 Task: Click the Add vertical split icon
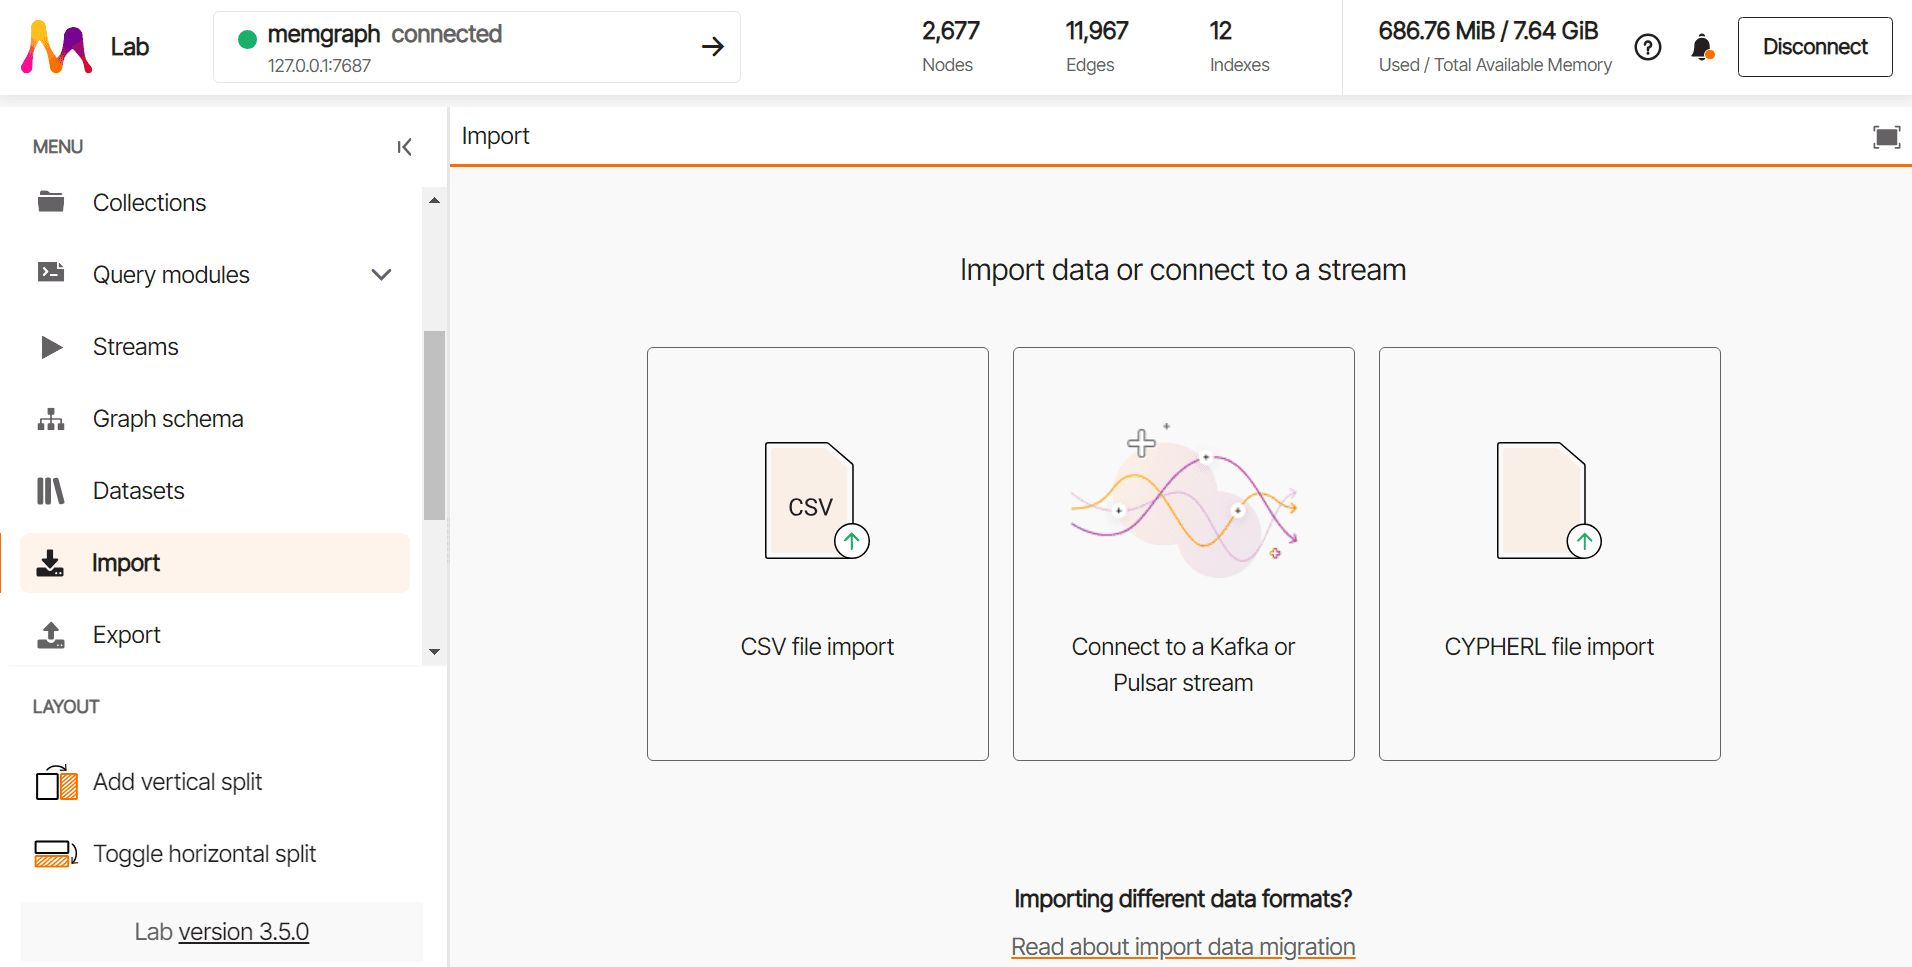(57, 782)
